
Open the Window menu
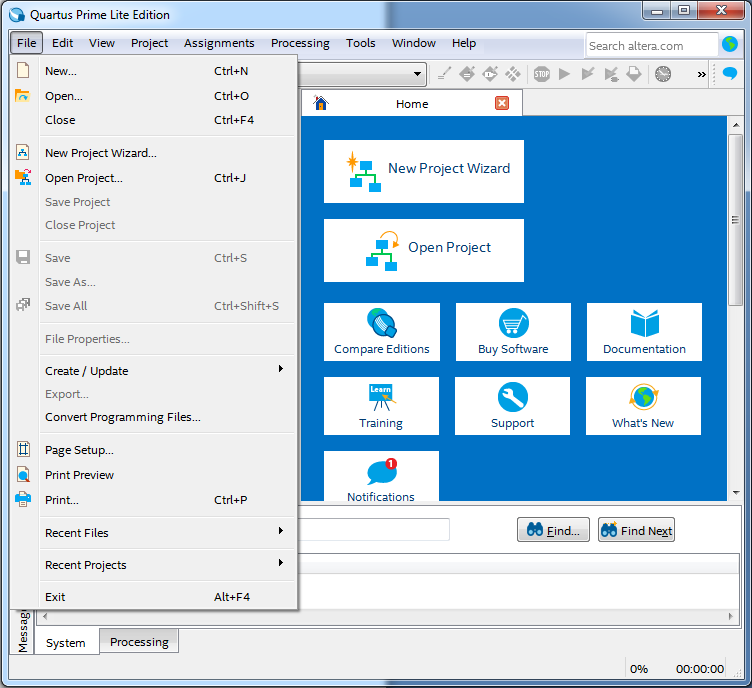(x=413, y=43)
